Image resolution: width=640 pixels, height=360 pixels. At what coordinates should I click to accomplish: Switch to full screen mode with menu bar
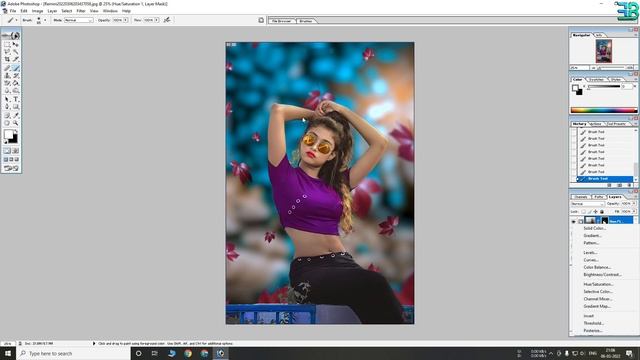(11, 160)
